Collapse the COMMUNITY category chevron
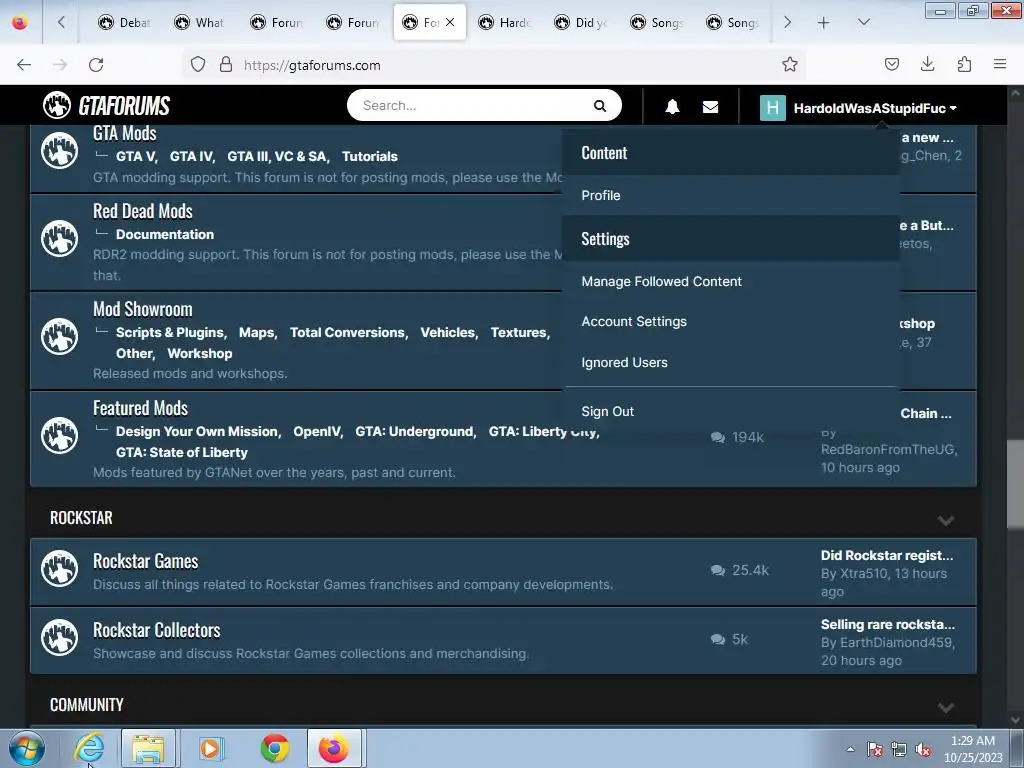The width and height of the screenshot is (1024, 768). [x=946, y=707]
